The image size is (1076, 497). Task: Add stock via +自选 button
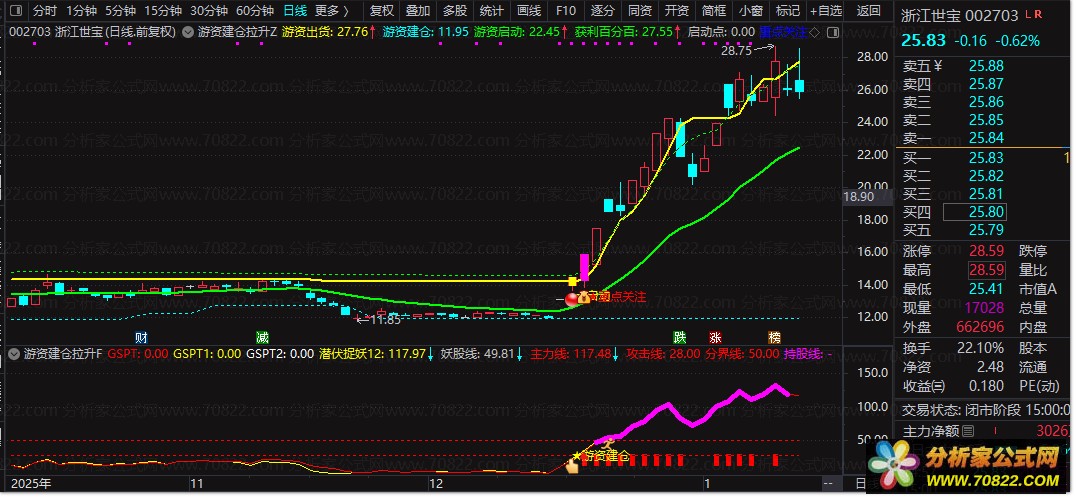coord(825,11)
